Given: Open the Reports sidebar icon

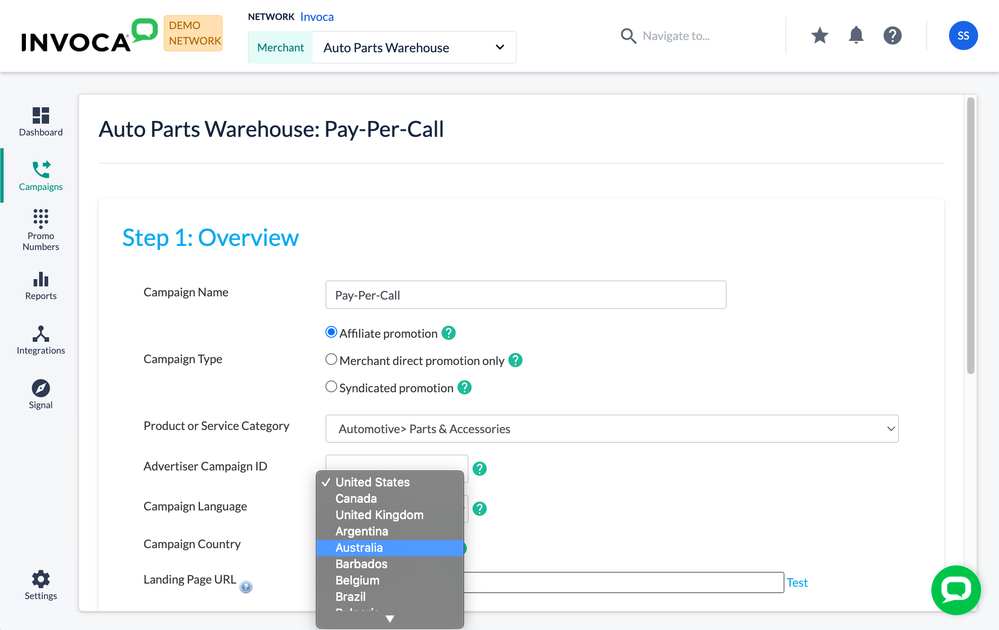Looking at the screenshot, I should click(41, 285).
